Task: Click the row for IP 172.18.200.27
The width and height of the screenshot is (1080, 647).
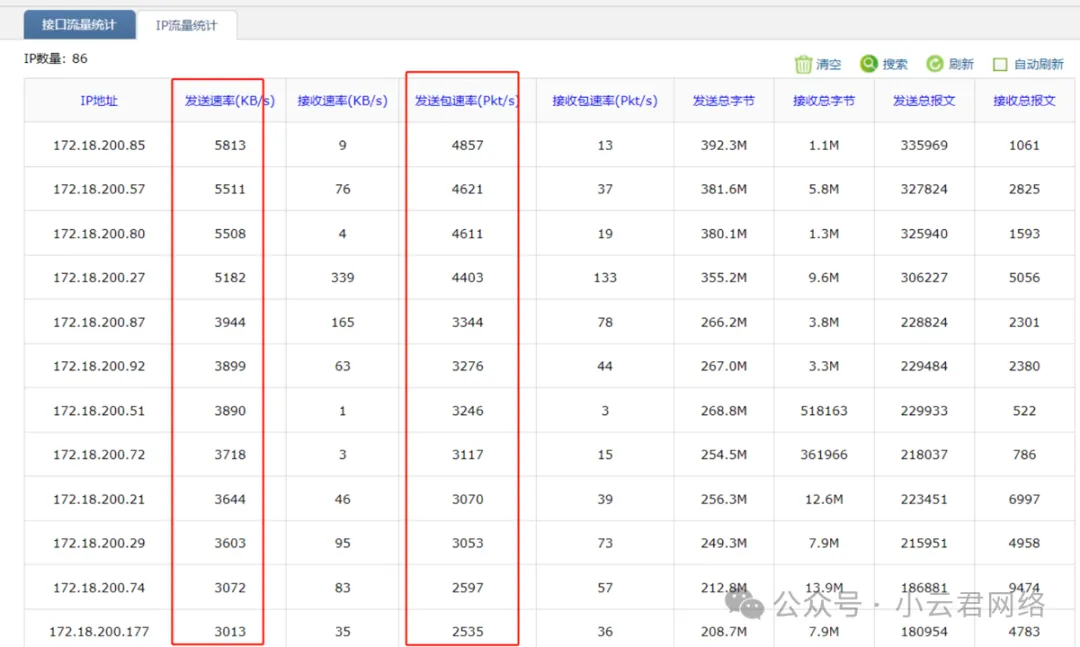Action: [x=99, y=278]
